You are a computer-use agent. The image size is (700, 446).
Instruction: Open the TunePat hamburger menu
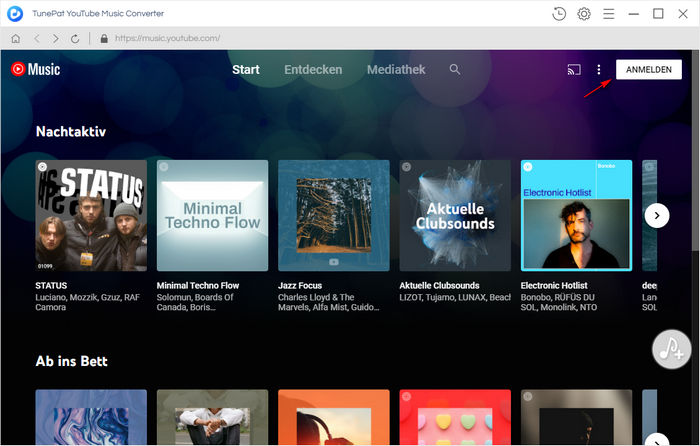(x=608, y=14)
